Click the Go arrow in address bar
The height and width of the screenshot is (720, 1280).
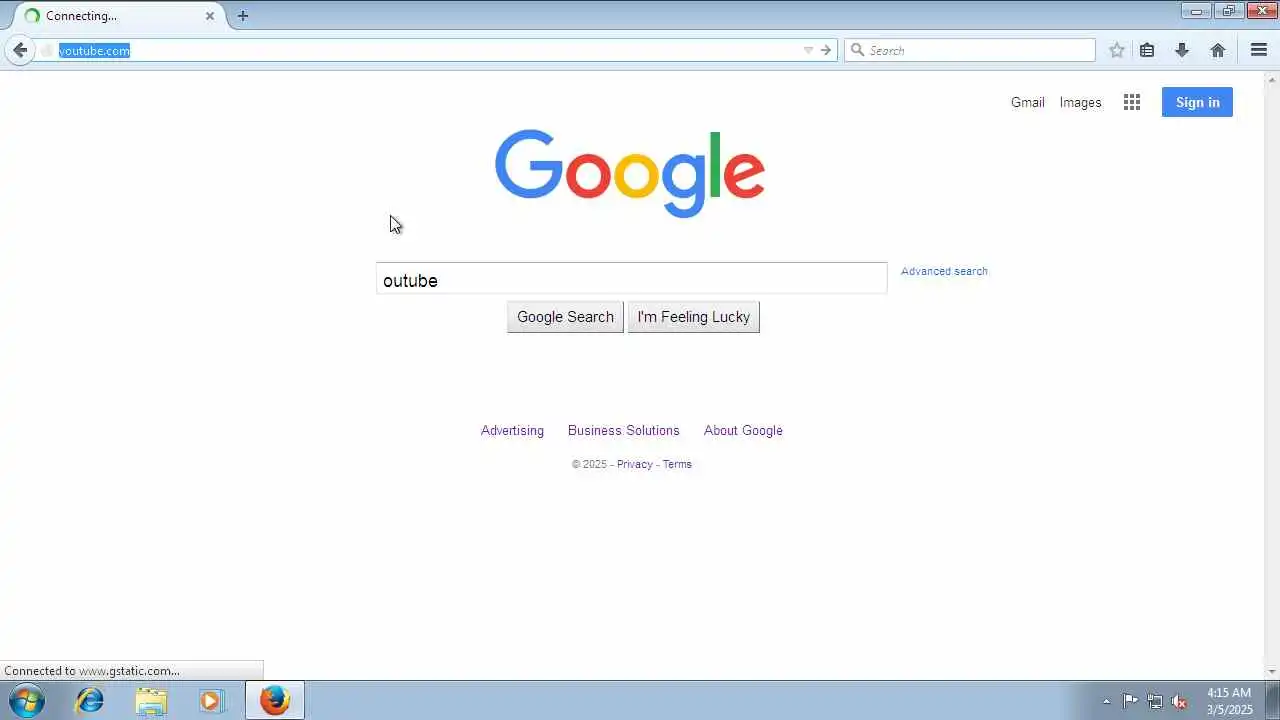tap(826, 50)
